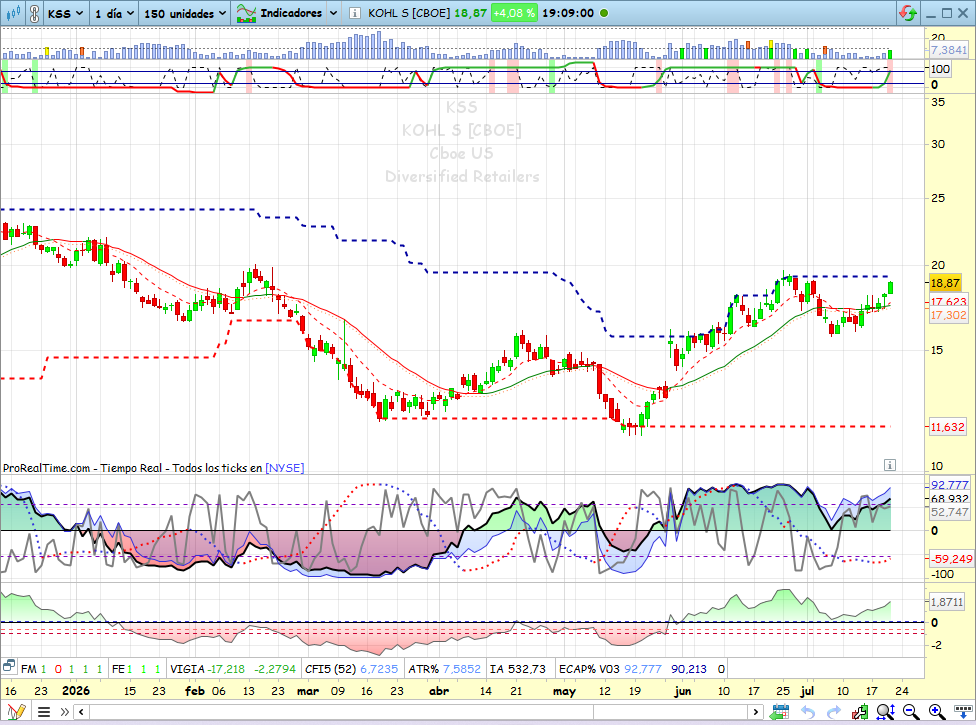Open the '1 día' timeframe dropdown
976x725 pixels.
pyautogui.click(x=115, y=13)
